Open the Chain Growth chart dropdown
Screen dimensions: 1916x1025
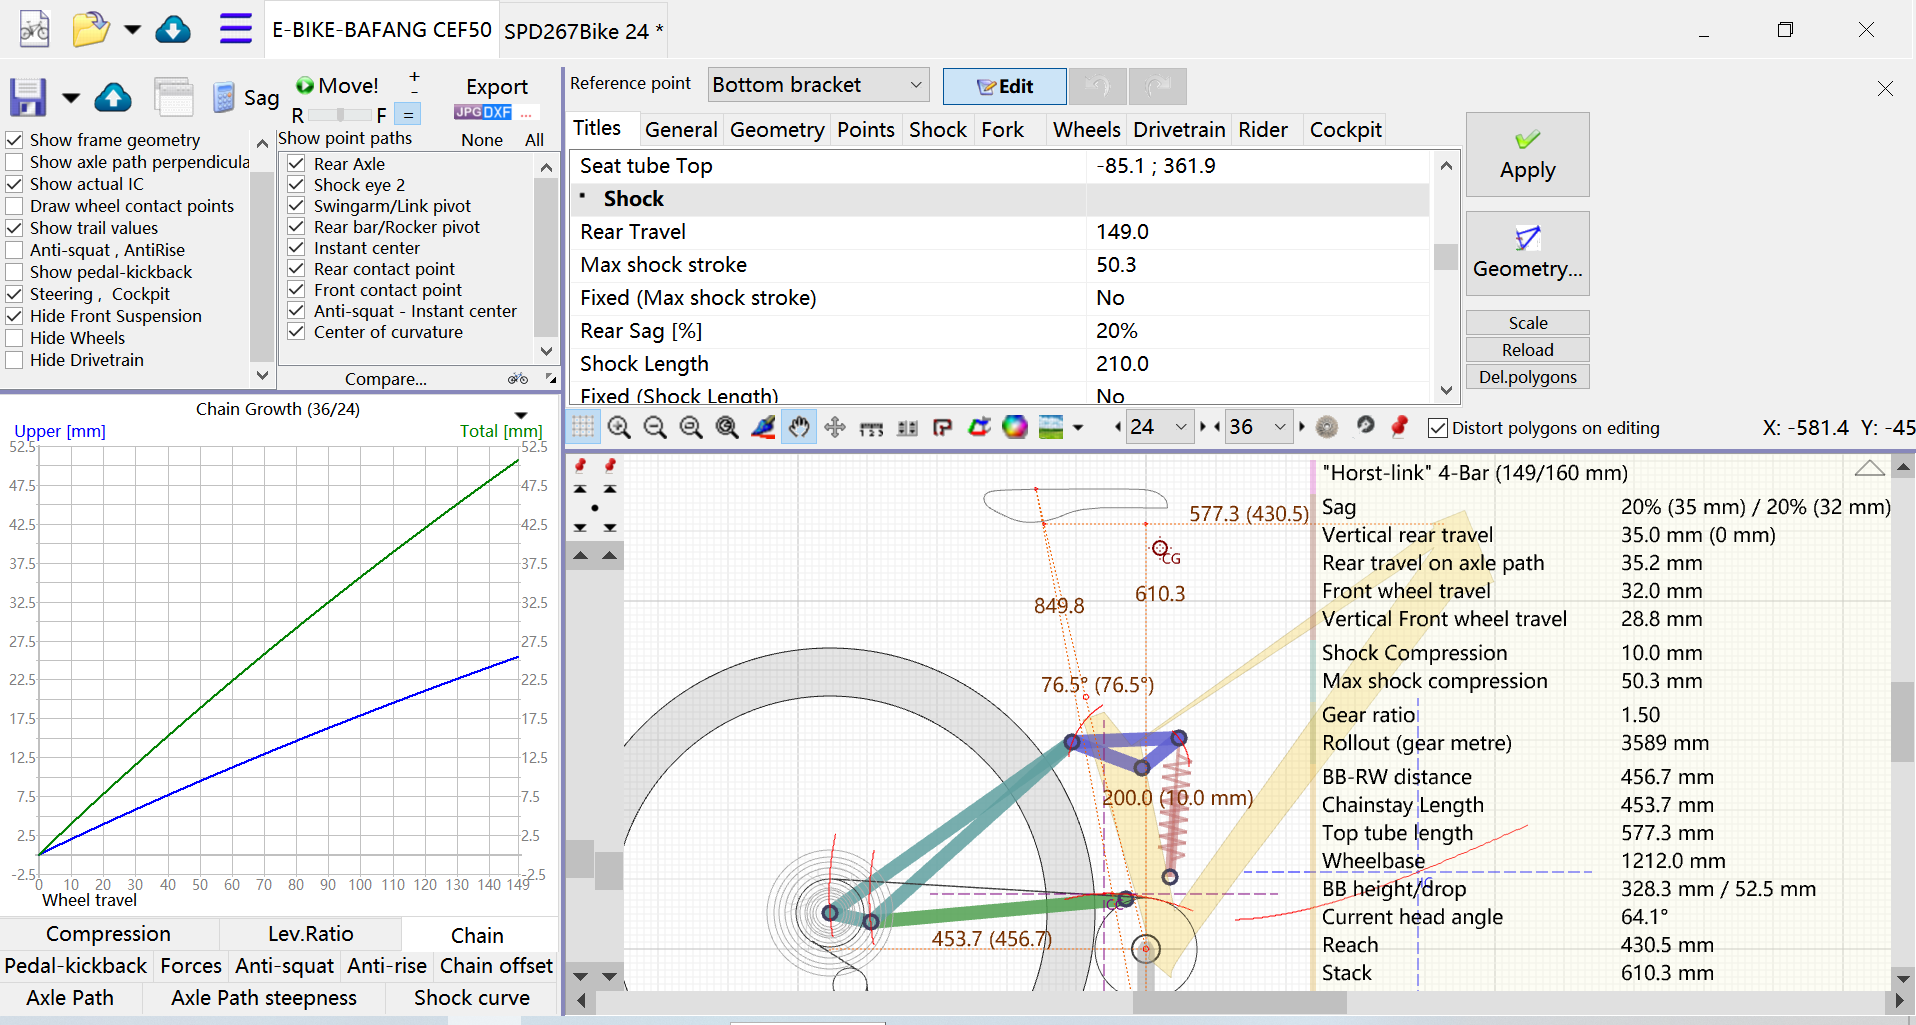click(x=521, y=415)
